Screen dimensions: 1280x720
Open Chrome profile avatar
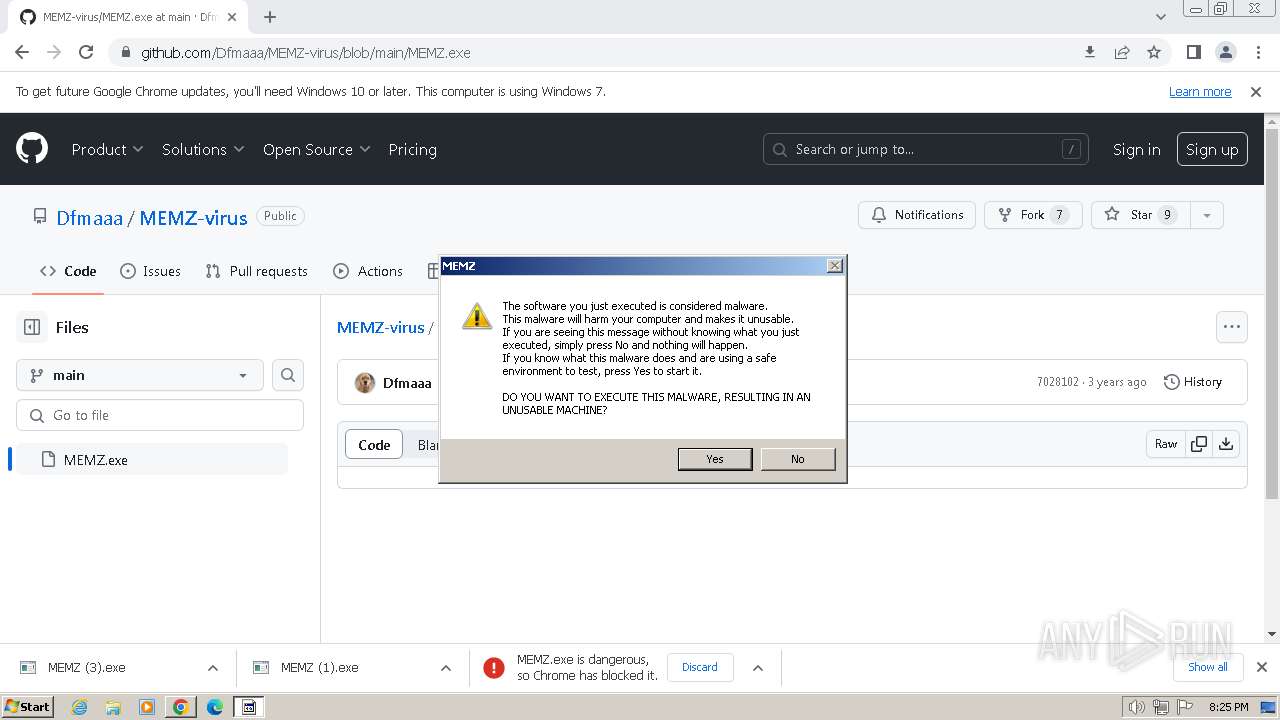pos(1226,52)
